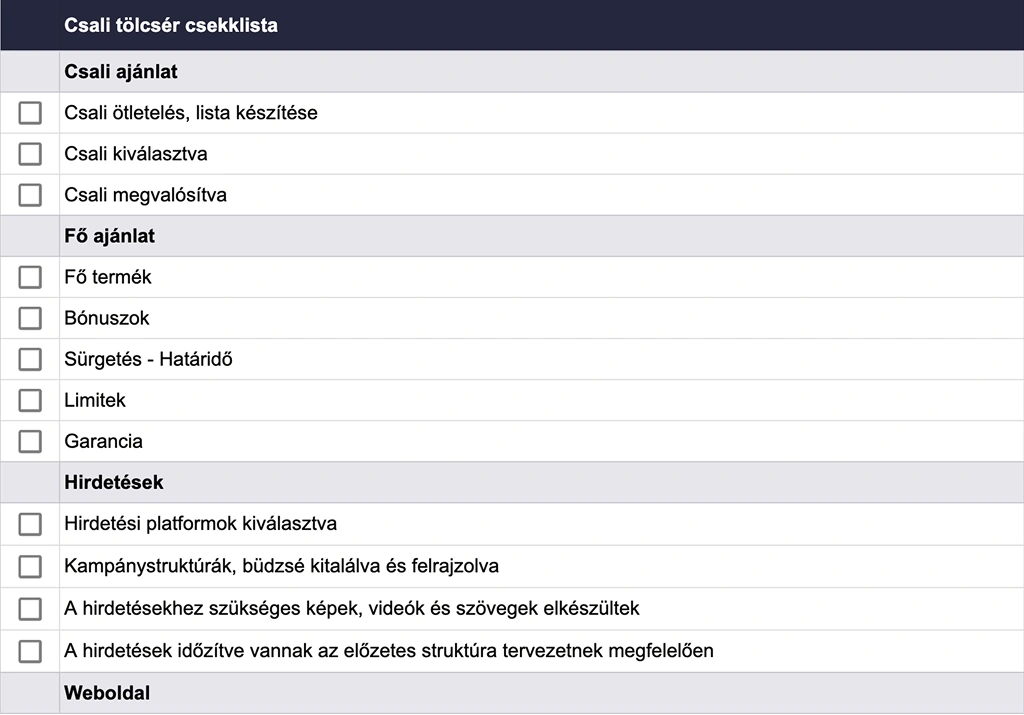The image size is (1024, 715).
Task: Toggle the 'Garancia' checkbox
Action: tap(30, 441)
